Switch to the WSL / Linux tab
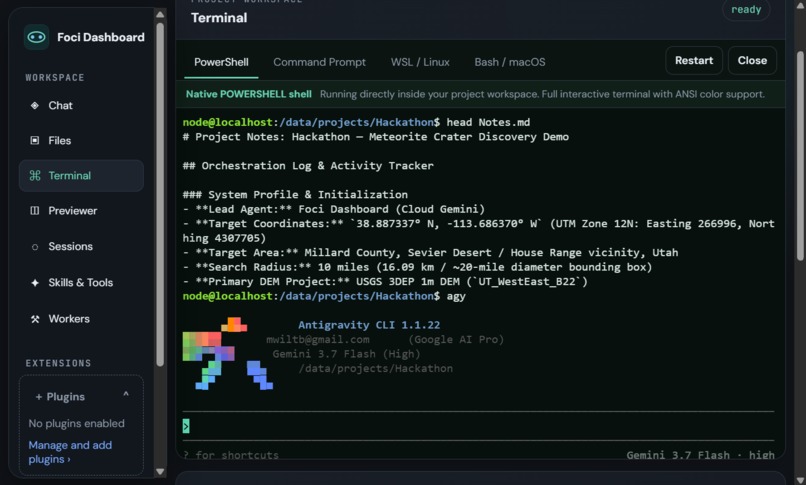806x485 pixels. 420,62
